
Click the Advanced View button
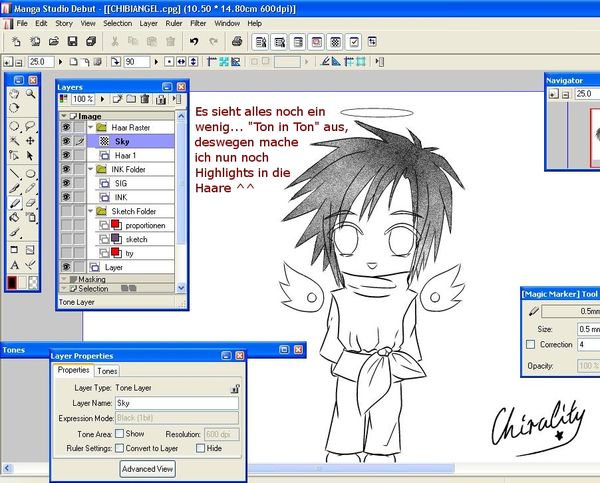tap(147, 469)
